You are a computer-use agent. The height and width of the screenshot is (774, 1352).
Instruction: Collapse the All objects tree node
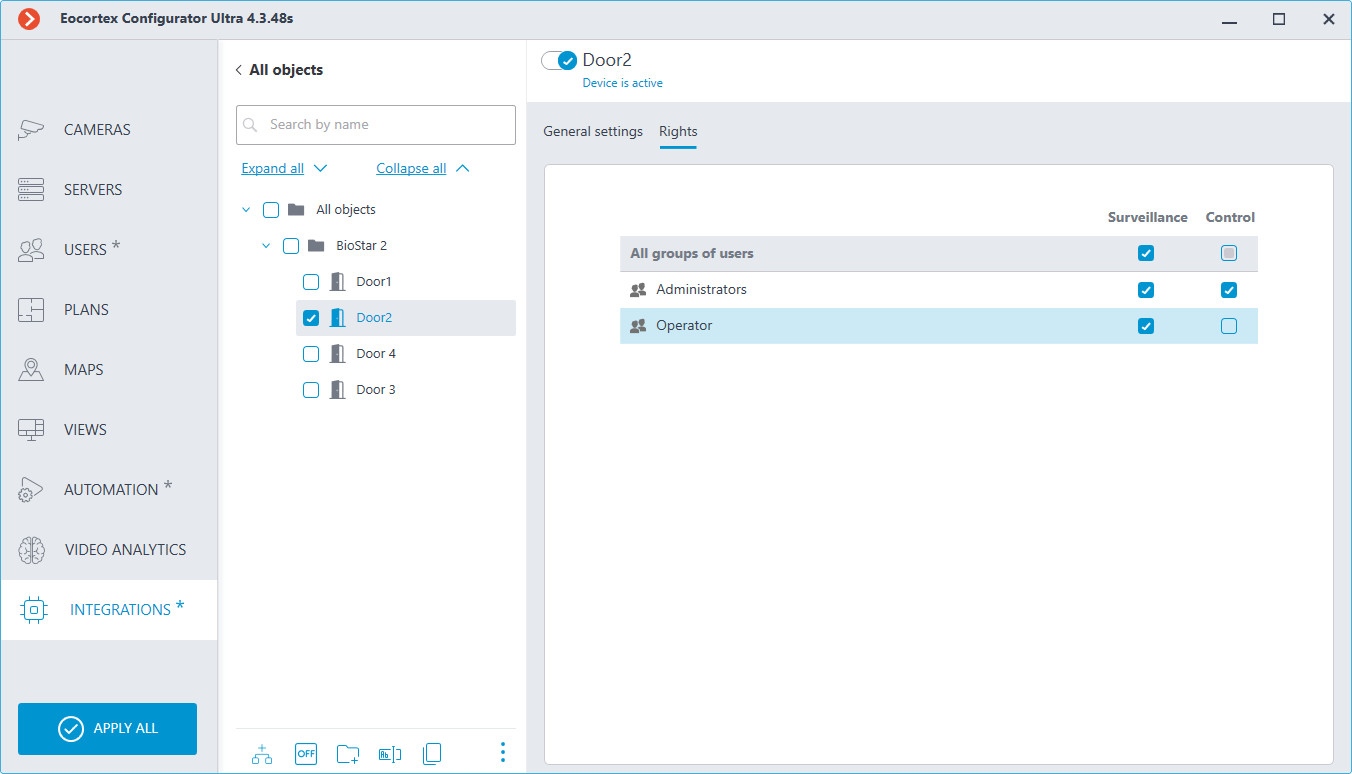click(x=246, y=210)
